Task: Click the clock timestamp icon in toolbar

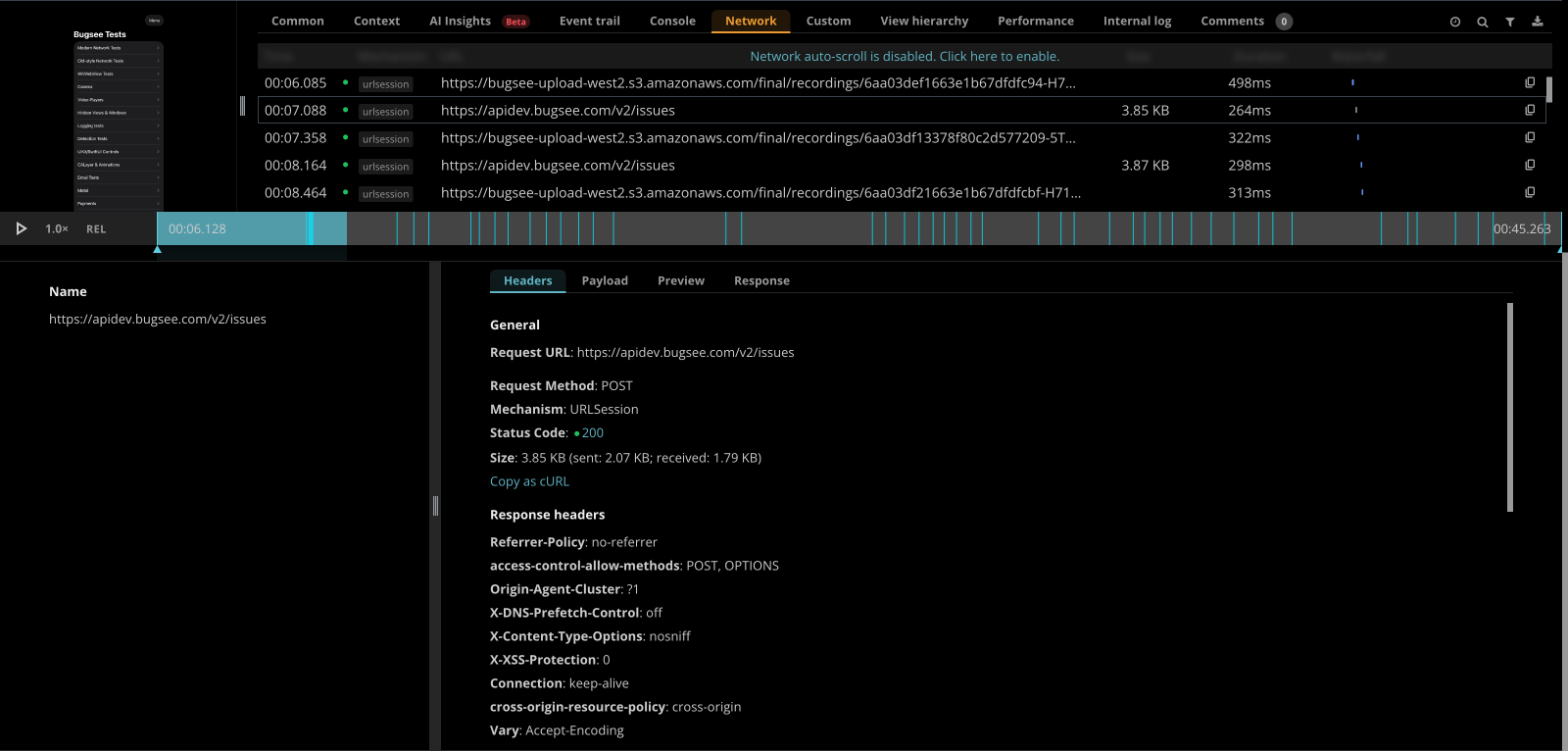Action: click(x=1454, y=21)
